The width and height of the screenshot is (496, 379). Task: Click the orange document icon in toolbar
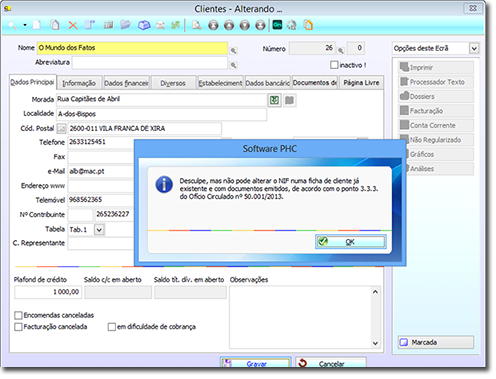click(308, 25)
